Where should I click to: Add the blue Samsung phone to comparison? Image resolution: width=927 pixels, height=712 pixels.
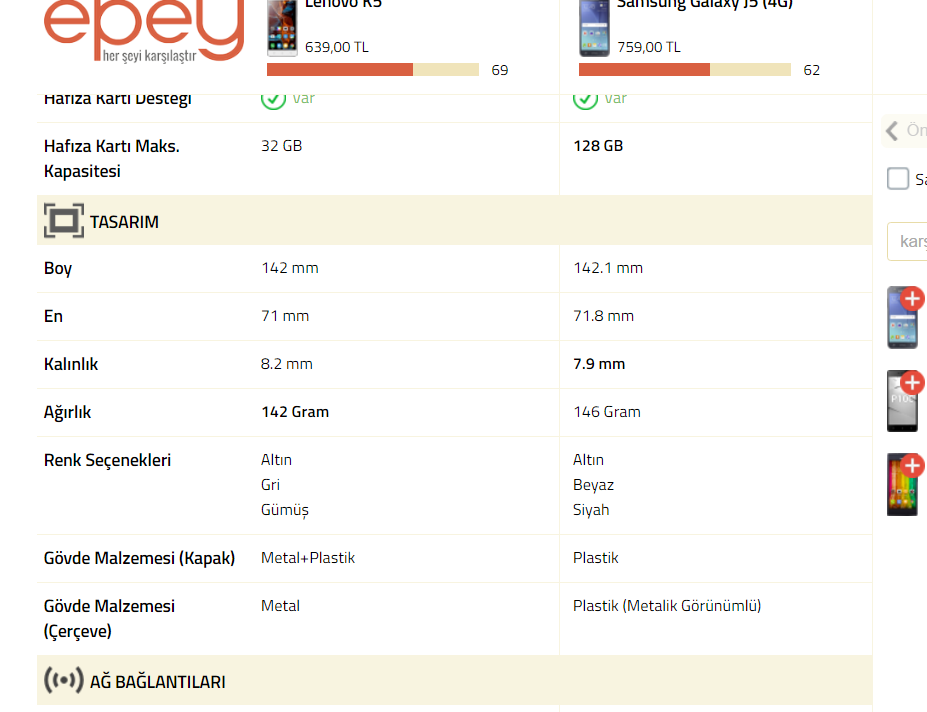[912, 299]
